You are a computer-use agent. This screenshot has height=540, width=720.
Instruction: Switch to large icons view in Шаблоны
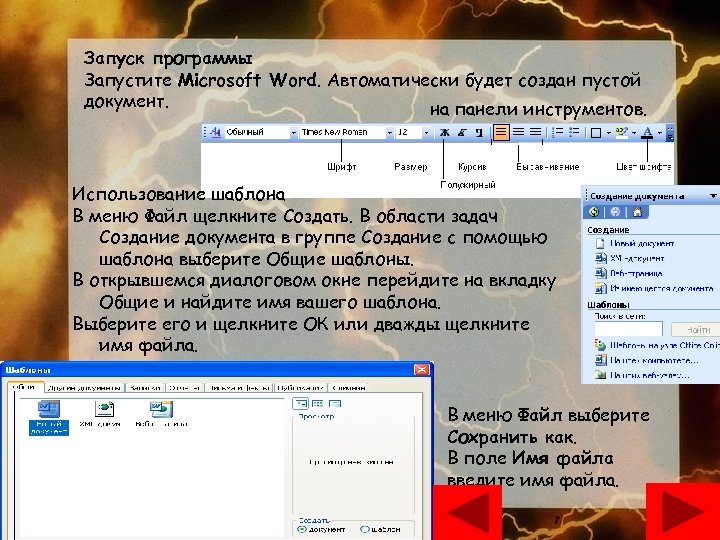300,404
